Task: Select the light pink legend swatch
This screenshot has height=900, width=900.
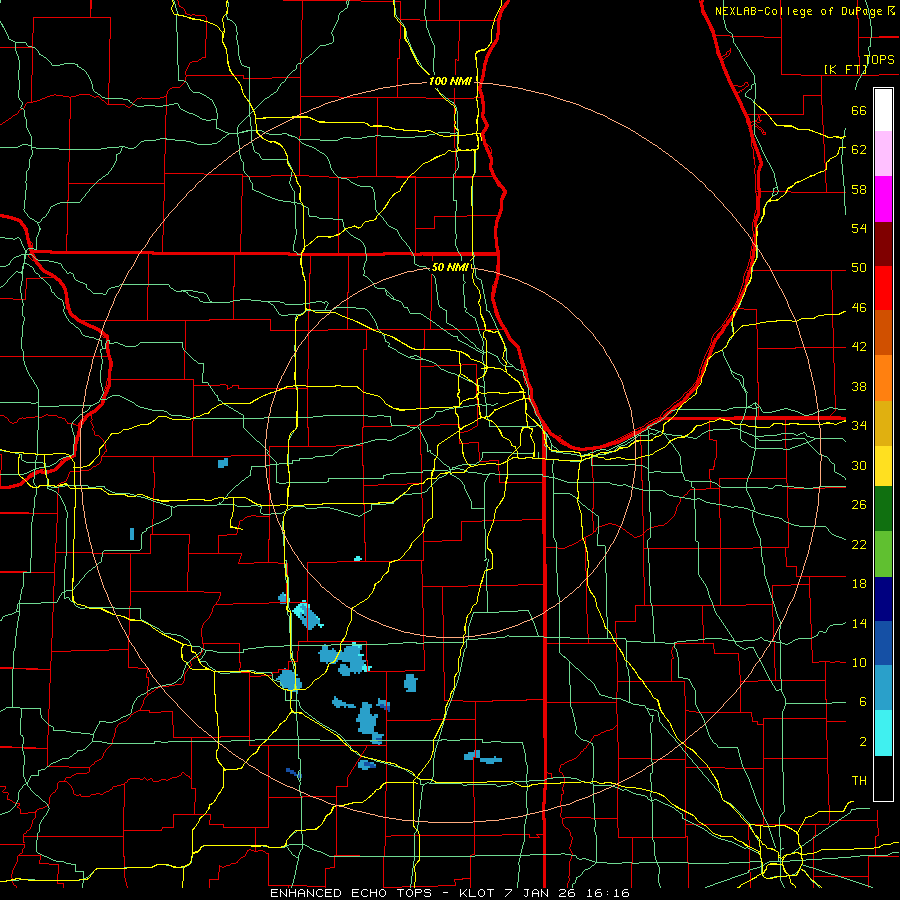Action: (x=883, y=154)
